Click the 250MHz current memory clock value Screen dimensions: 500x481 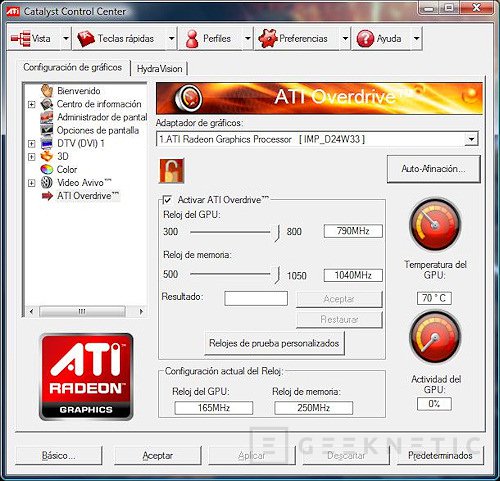pos(313,408)
